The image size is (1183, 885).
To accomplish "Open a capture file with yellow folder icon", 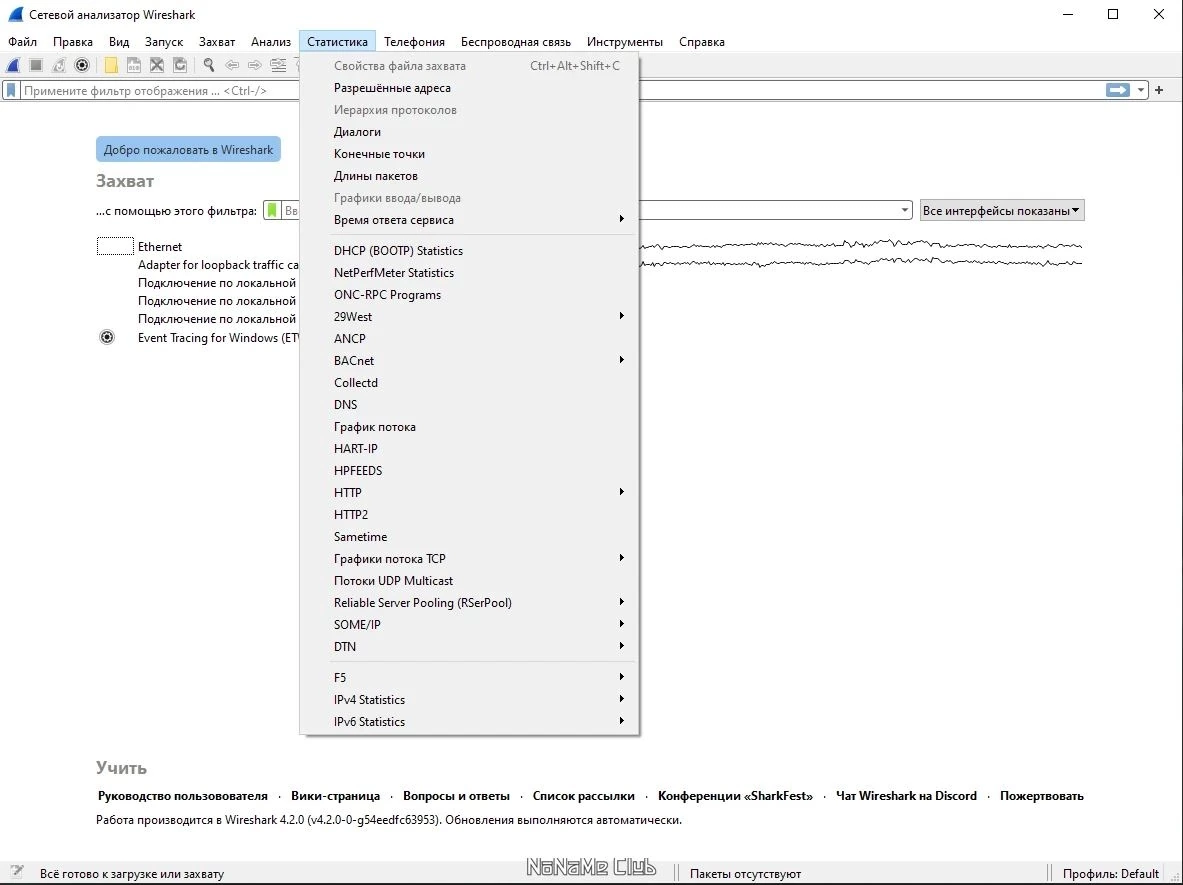I will pyautogui.click(x=111, y=66).
